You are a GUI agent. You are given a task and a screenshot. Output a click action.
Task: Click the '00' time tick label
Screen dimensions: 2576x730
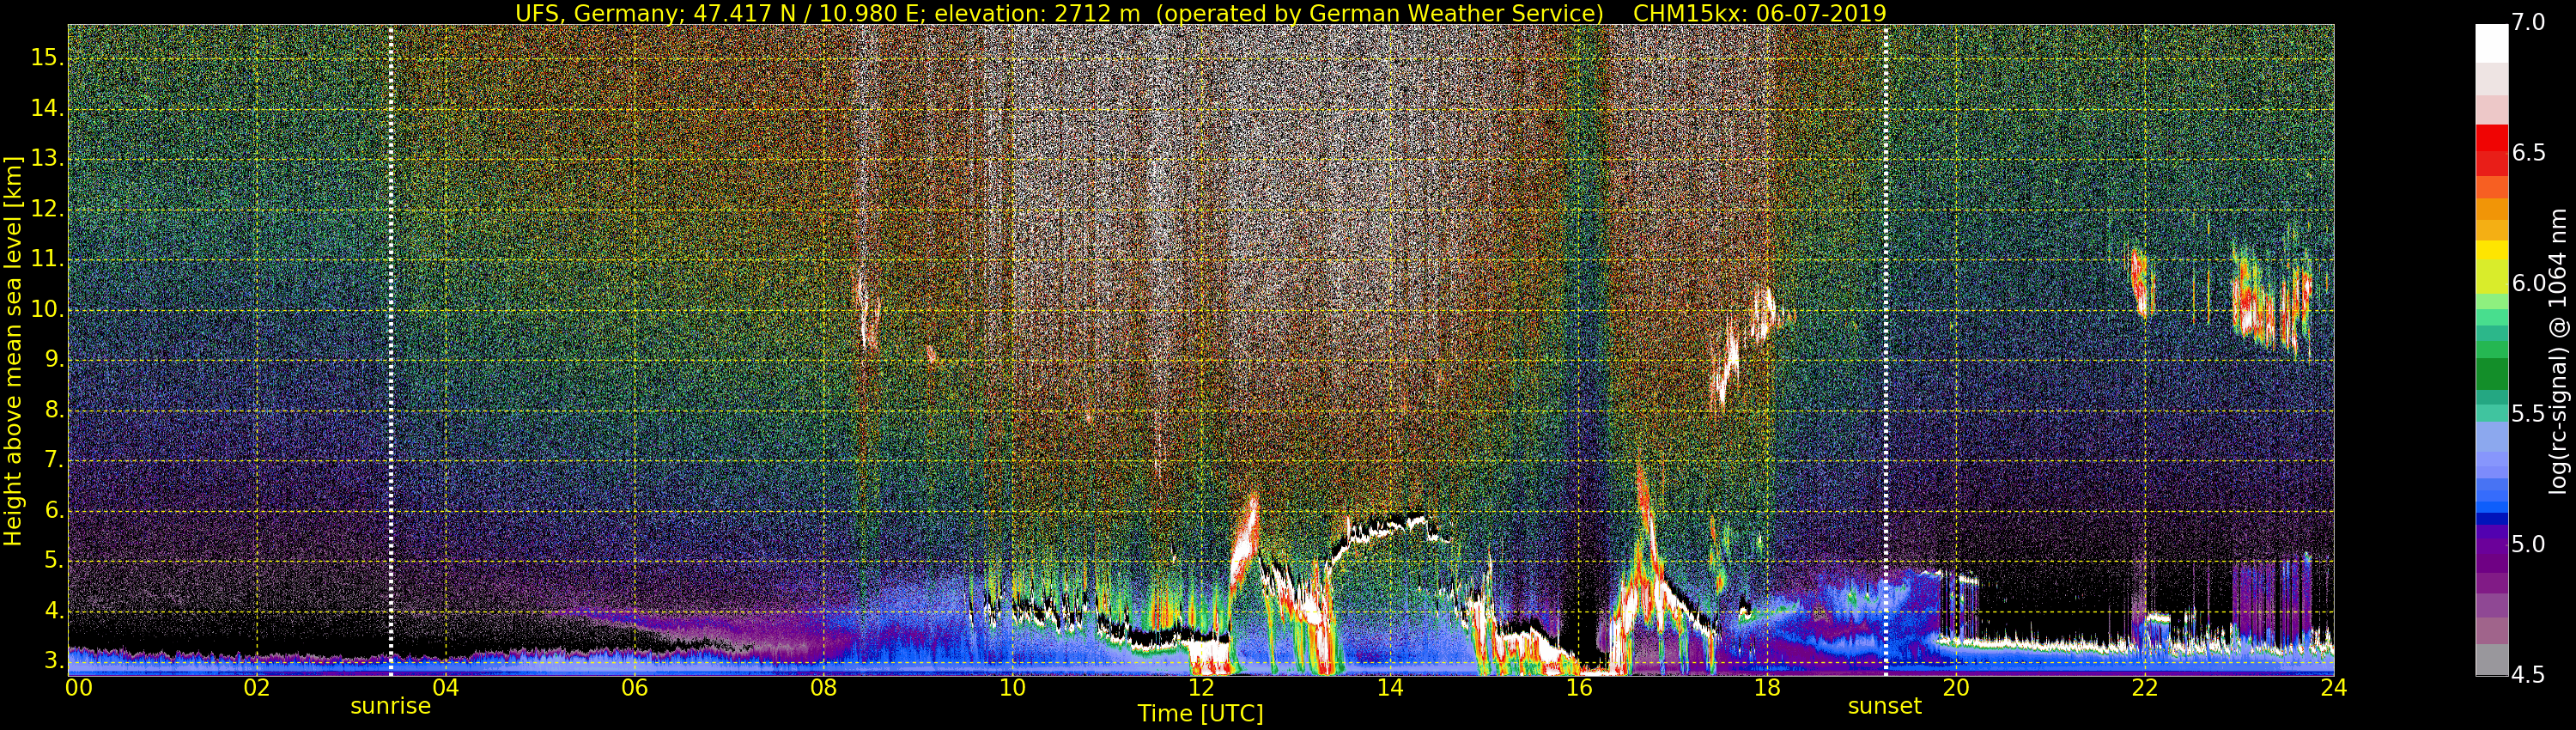pyautogui.click(x=78, y=688)
